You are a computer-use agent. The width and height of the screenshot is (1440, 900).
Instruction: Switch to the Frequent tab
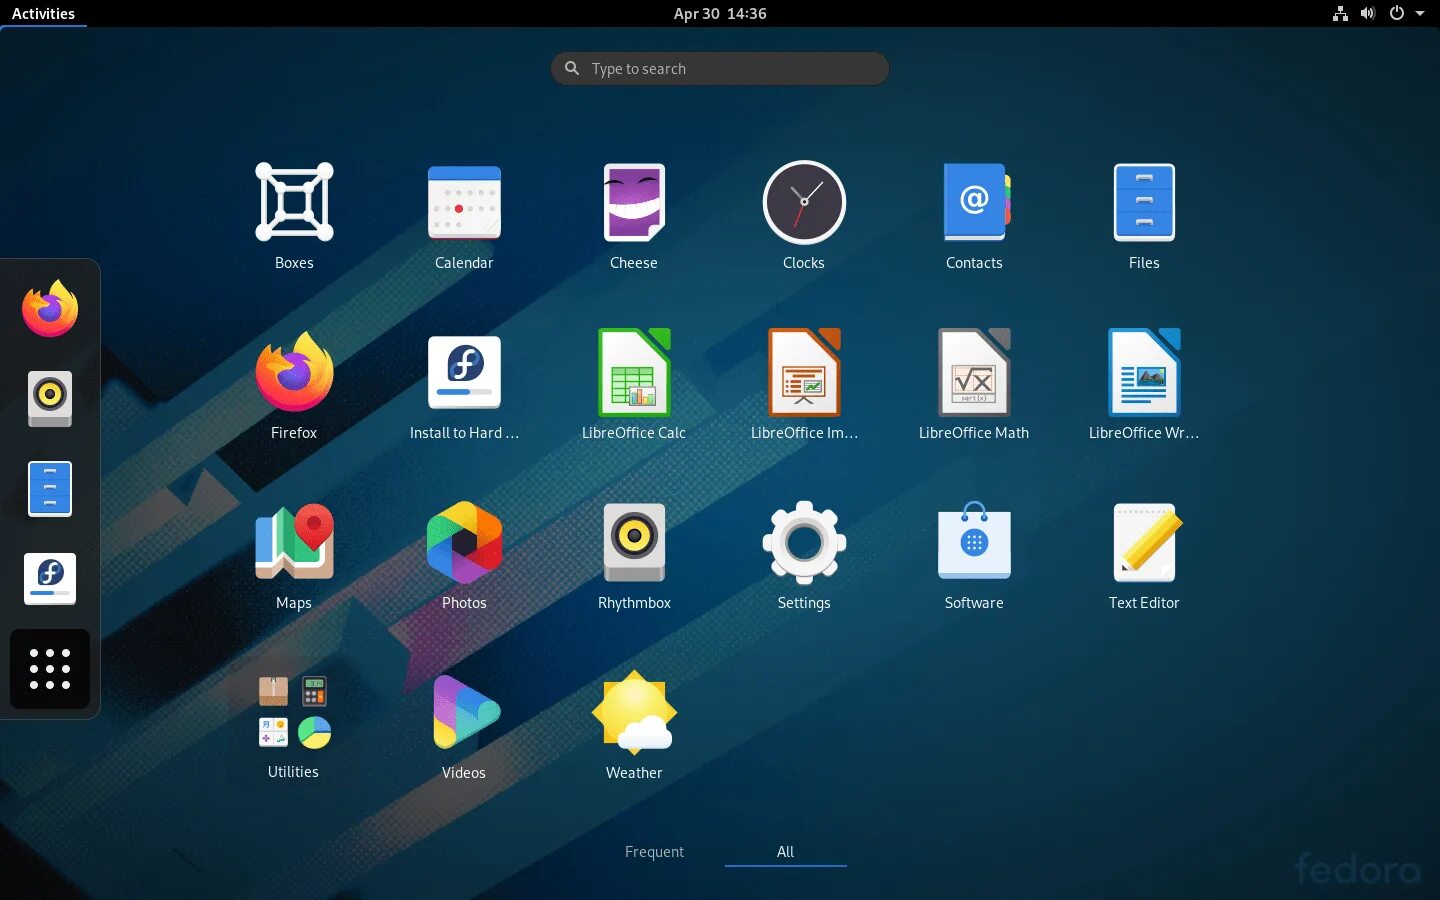[654, 852]
